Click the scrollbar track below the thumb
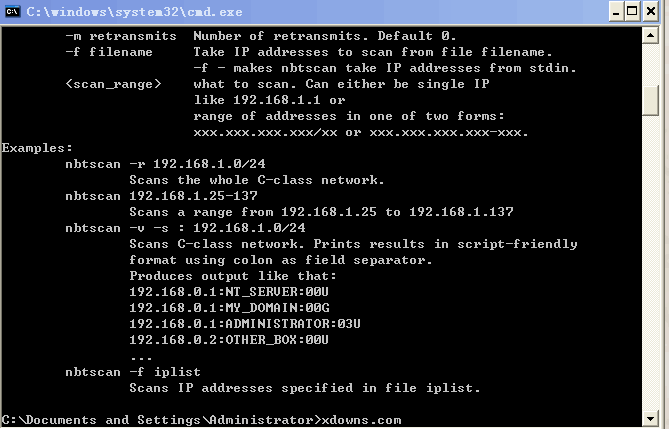This screenshot has width=669, height=429. pyautogui.click(x=650, y=263)
